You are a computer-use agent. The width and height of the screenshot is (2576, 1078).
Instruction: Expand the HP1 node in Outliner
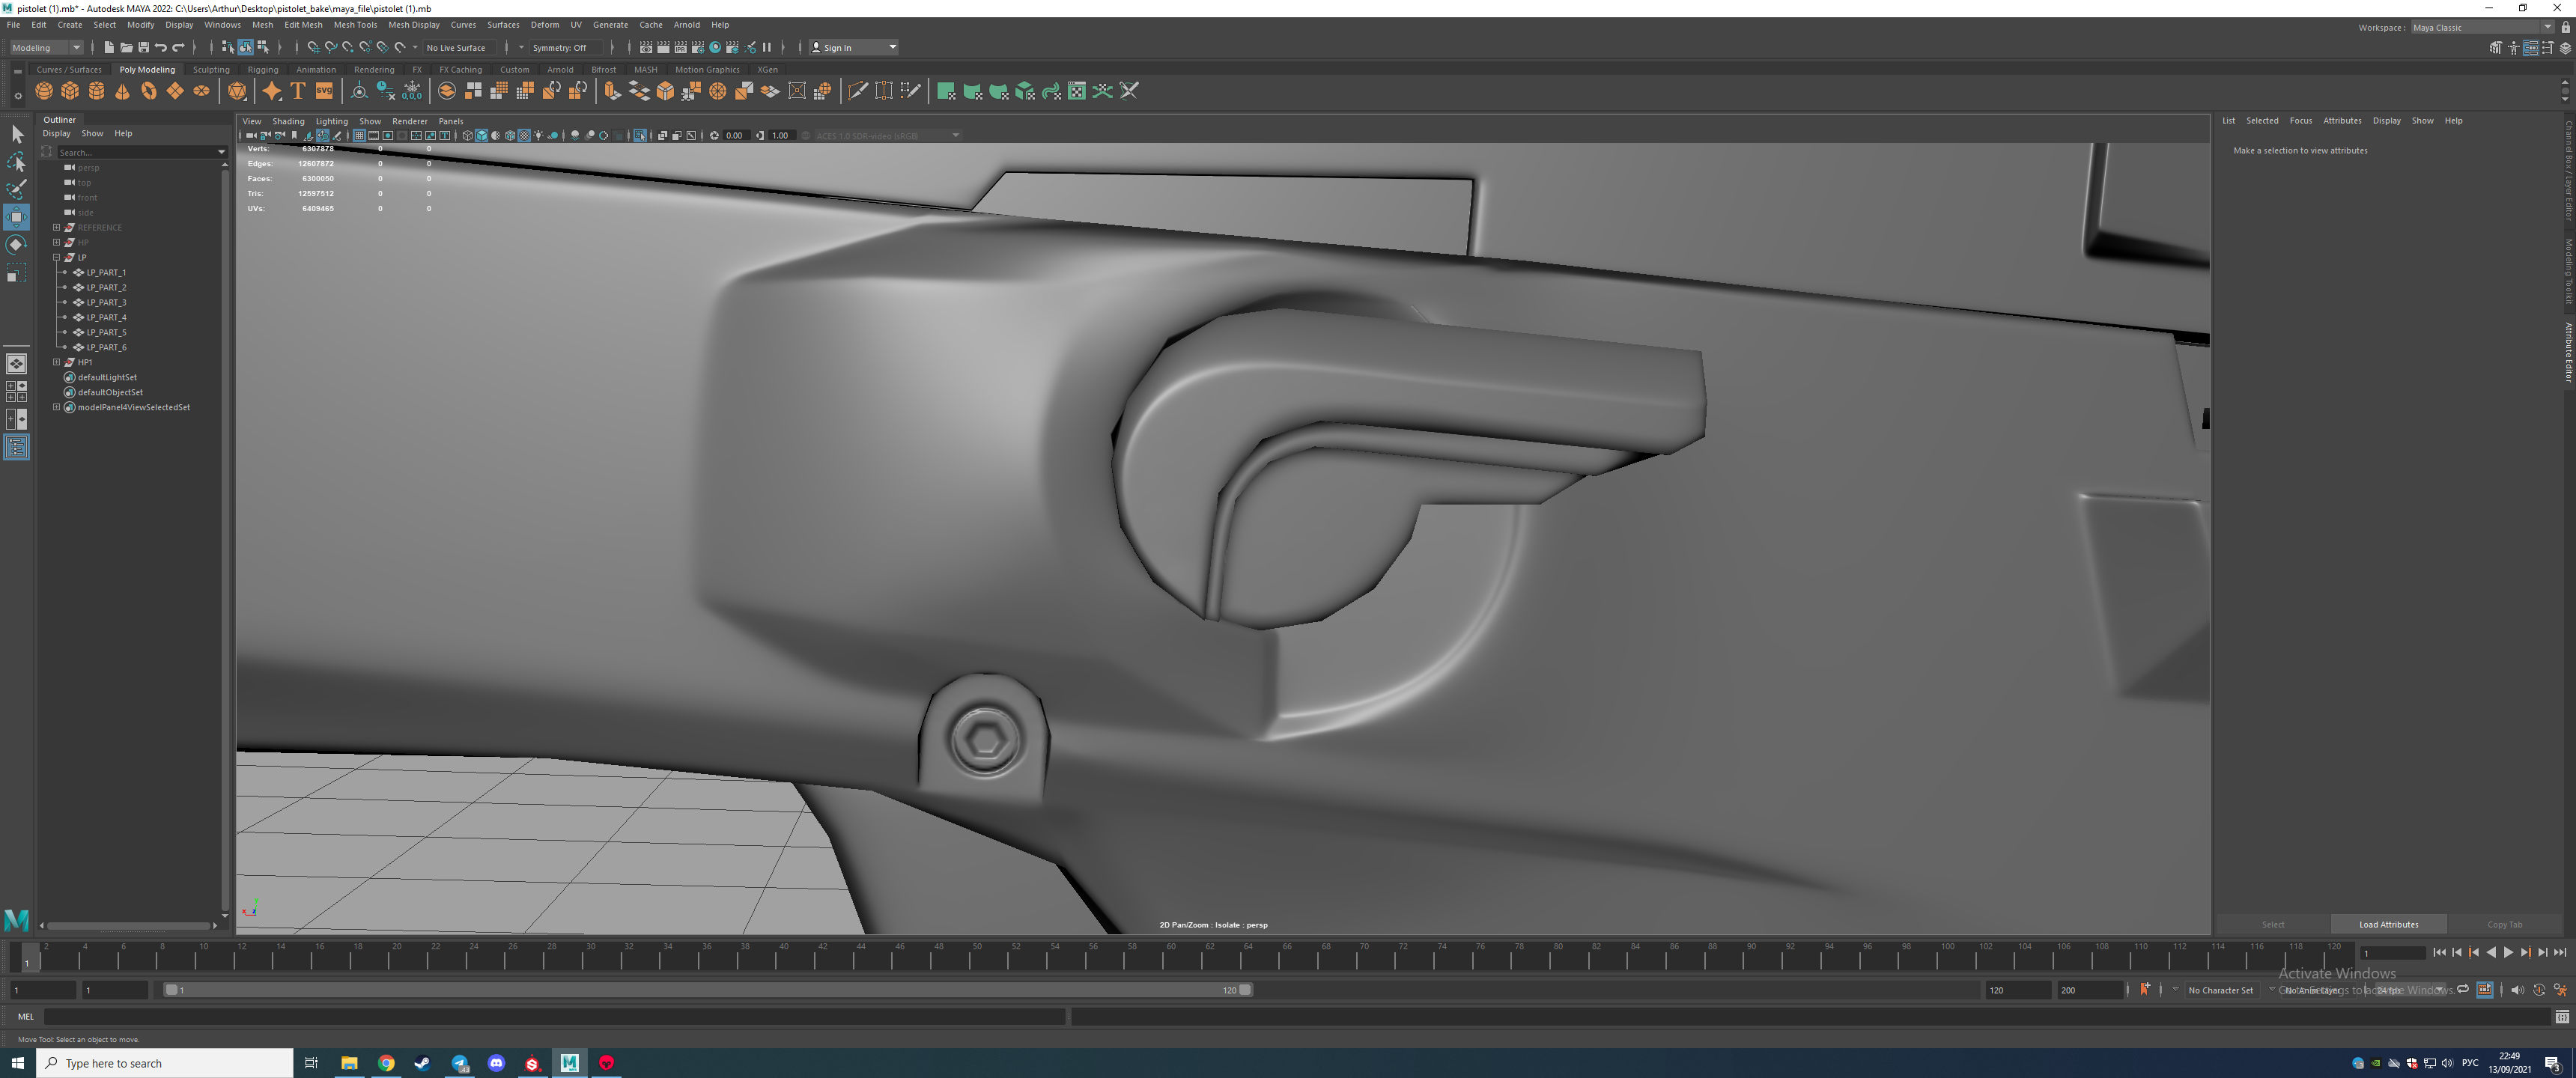(57, 362)
